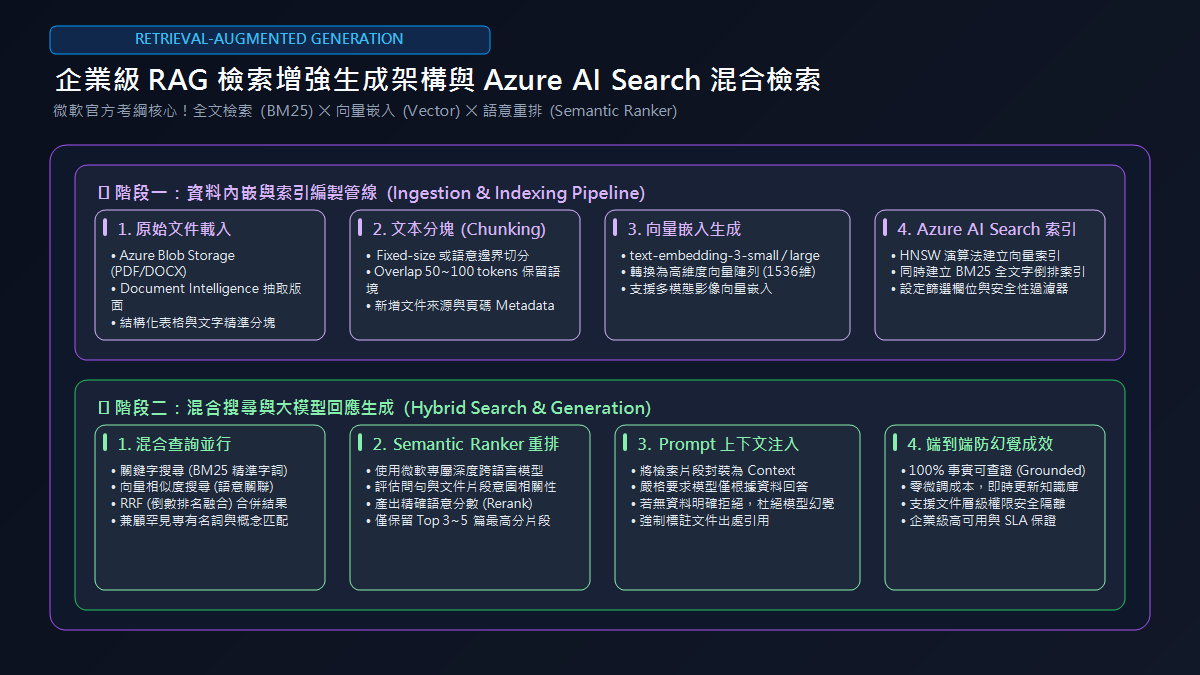Viewport: 1200px width, 675px height.
Task: Click the bullet "零微調成本,即時更新知識庫"
Action: pos(989,487)
